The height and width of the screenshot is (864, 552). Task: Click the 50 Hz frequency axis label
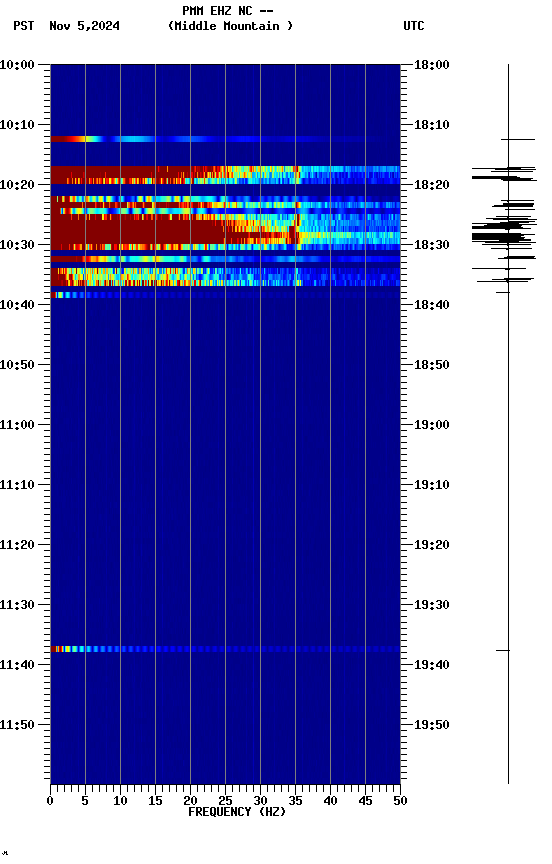(400, 801)
